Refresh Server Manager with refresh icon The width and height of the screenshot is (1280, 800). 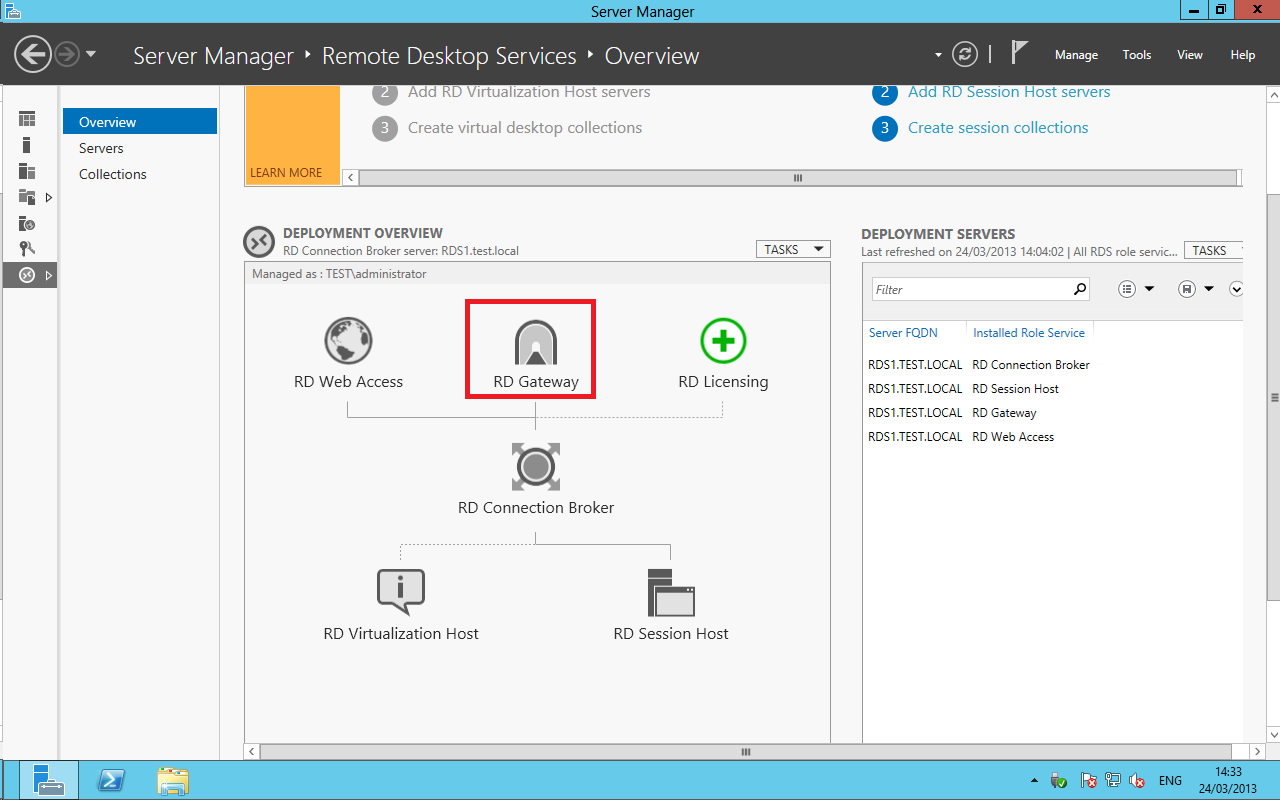pos(964,55)
